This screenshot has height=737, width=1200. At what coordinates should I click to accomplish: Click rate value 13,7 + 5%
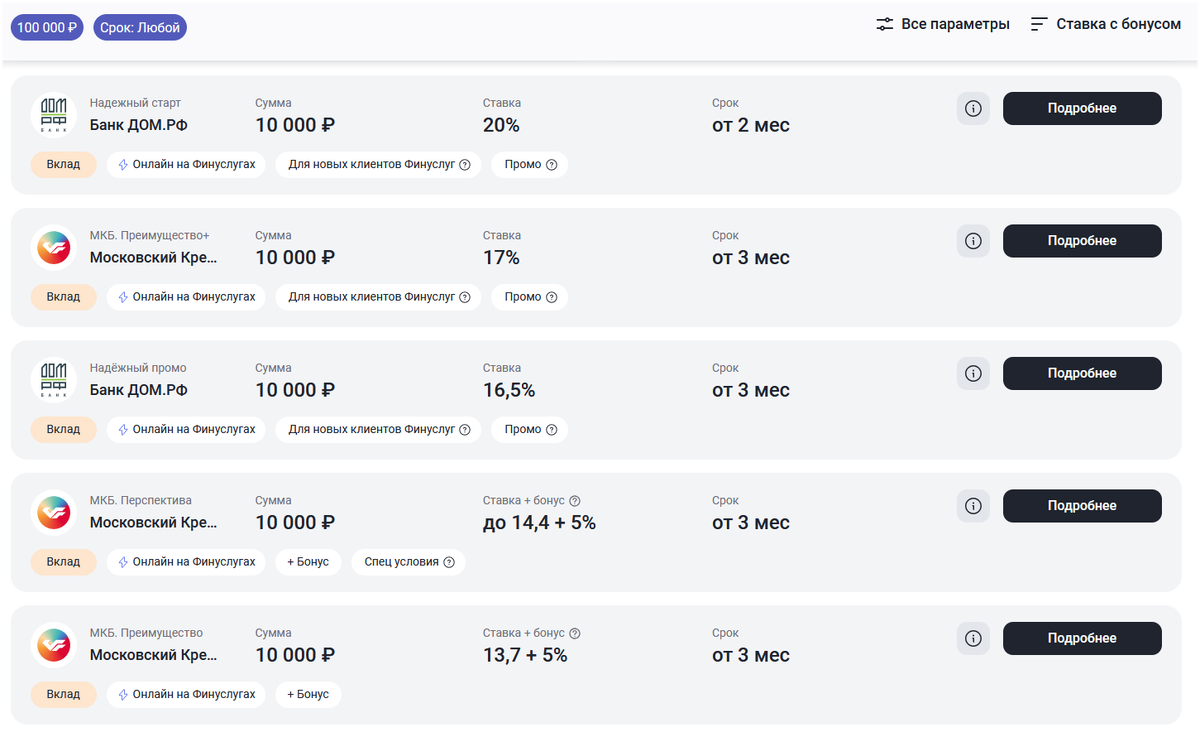525,656
